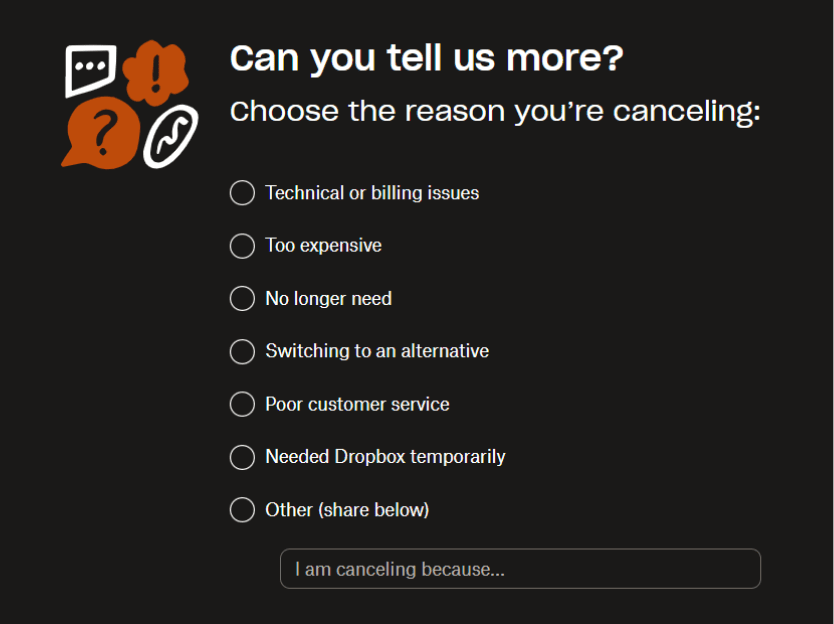Select the 'Technical or billing issues' radio button
834x624 pixels.
pos(241,192)
